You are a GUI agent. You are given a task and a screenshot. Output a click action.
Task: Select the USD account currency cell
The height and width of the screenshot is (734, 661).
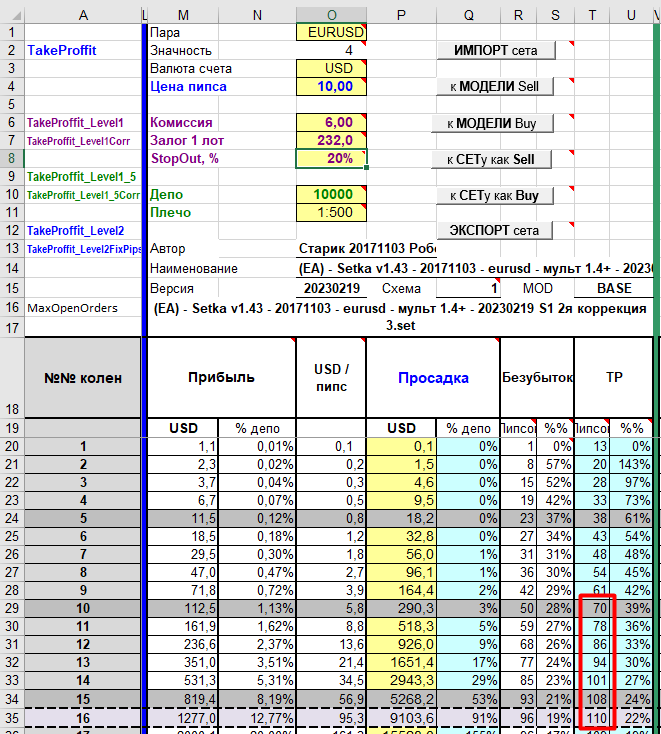pos(331,68)
